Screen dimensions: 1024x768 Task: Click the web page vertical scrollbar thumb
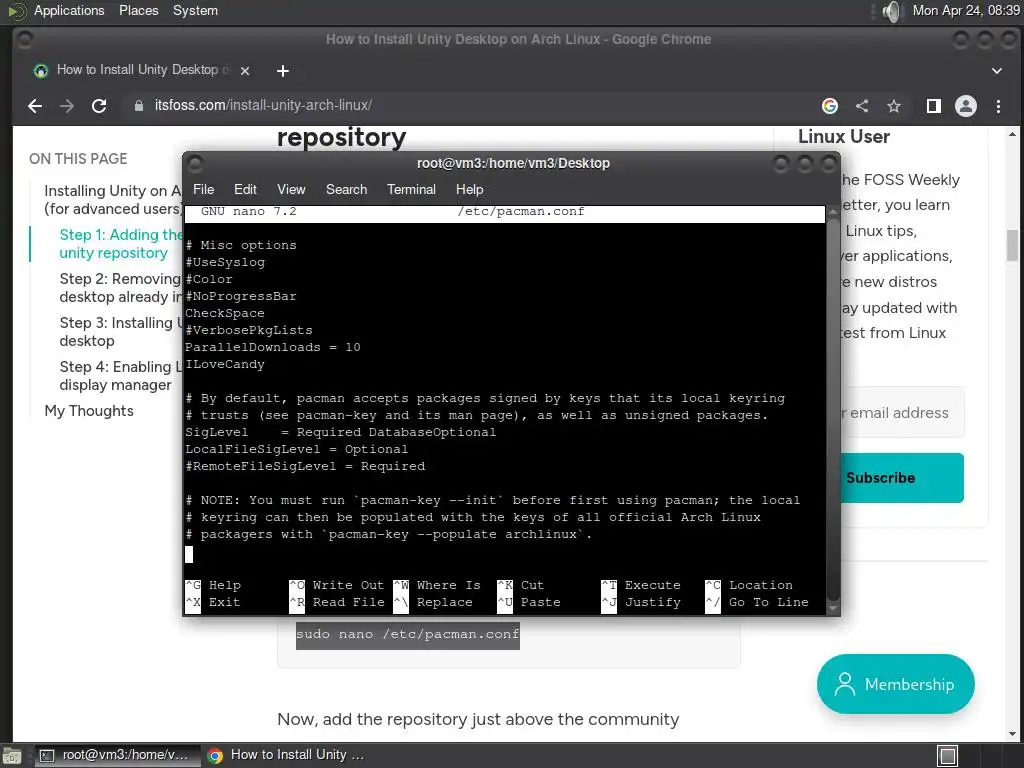[x=1012, y=246]
